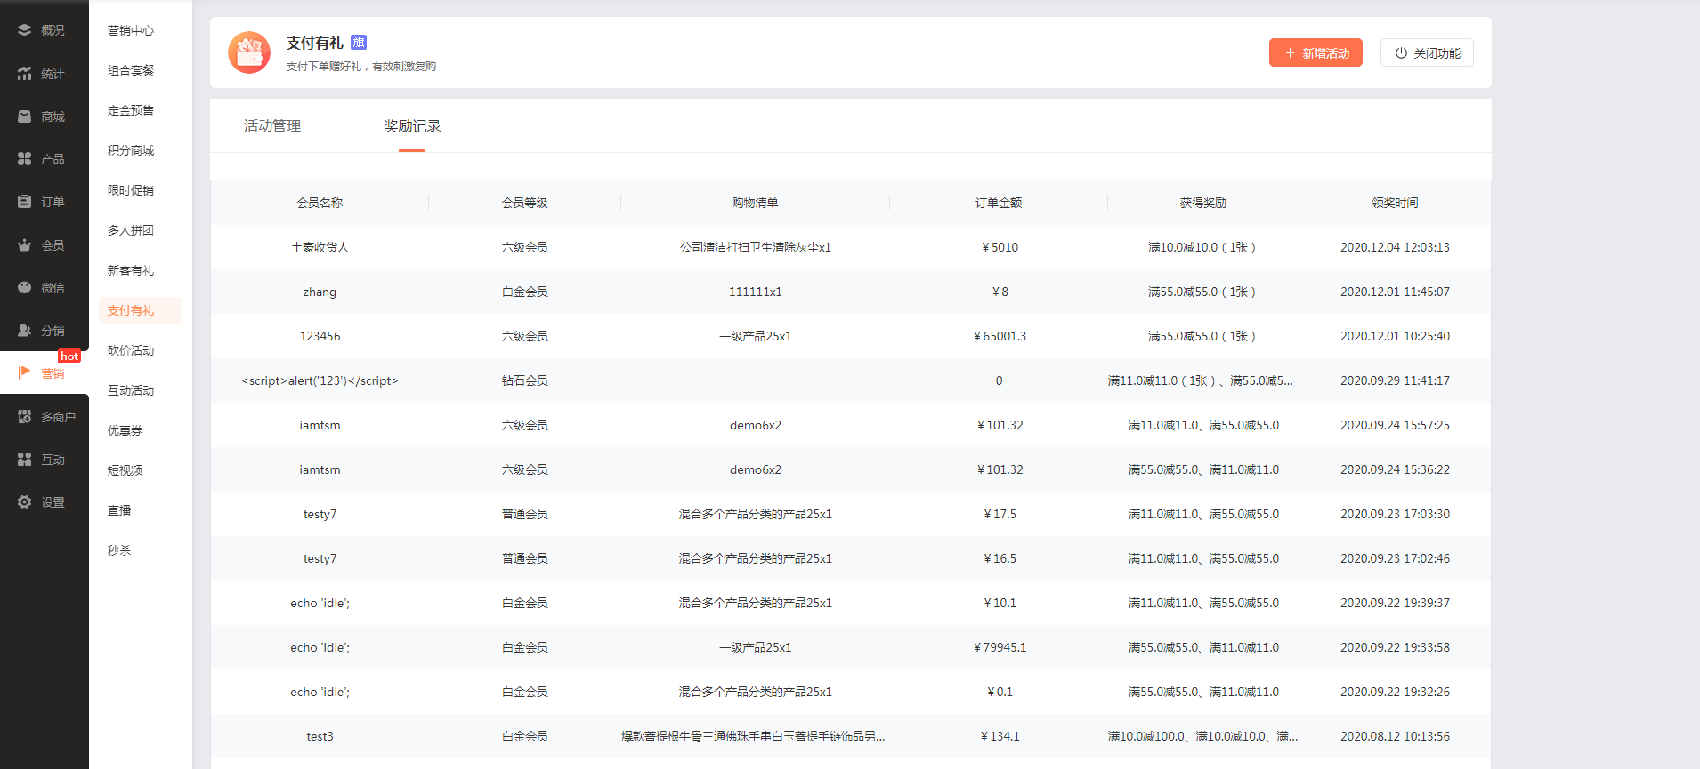Viewport: 1700px width, 769px height.
Task: Click the ¥8 order amount
Action: point(1000,292)
